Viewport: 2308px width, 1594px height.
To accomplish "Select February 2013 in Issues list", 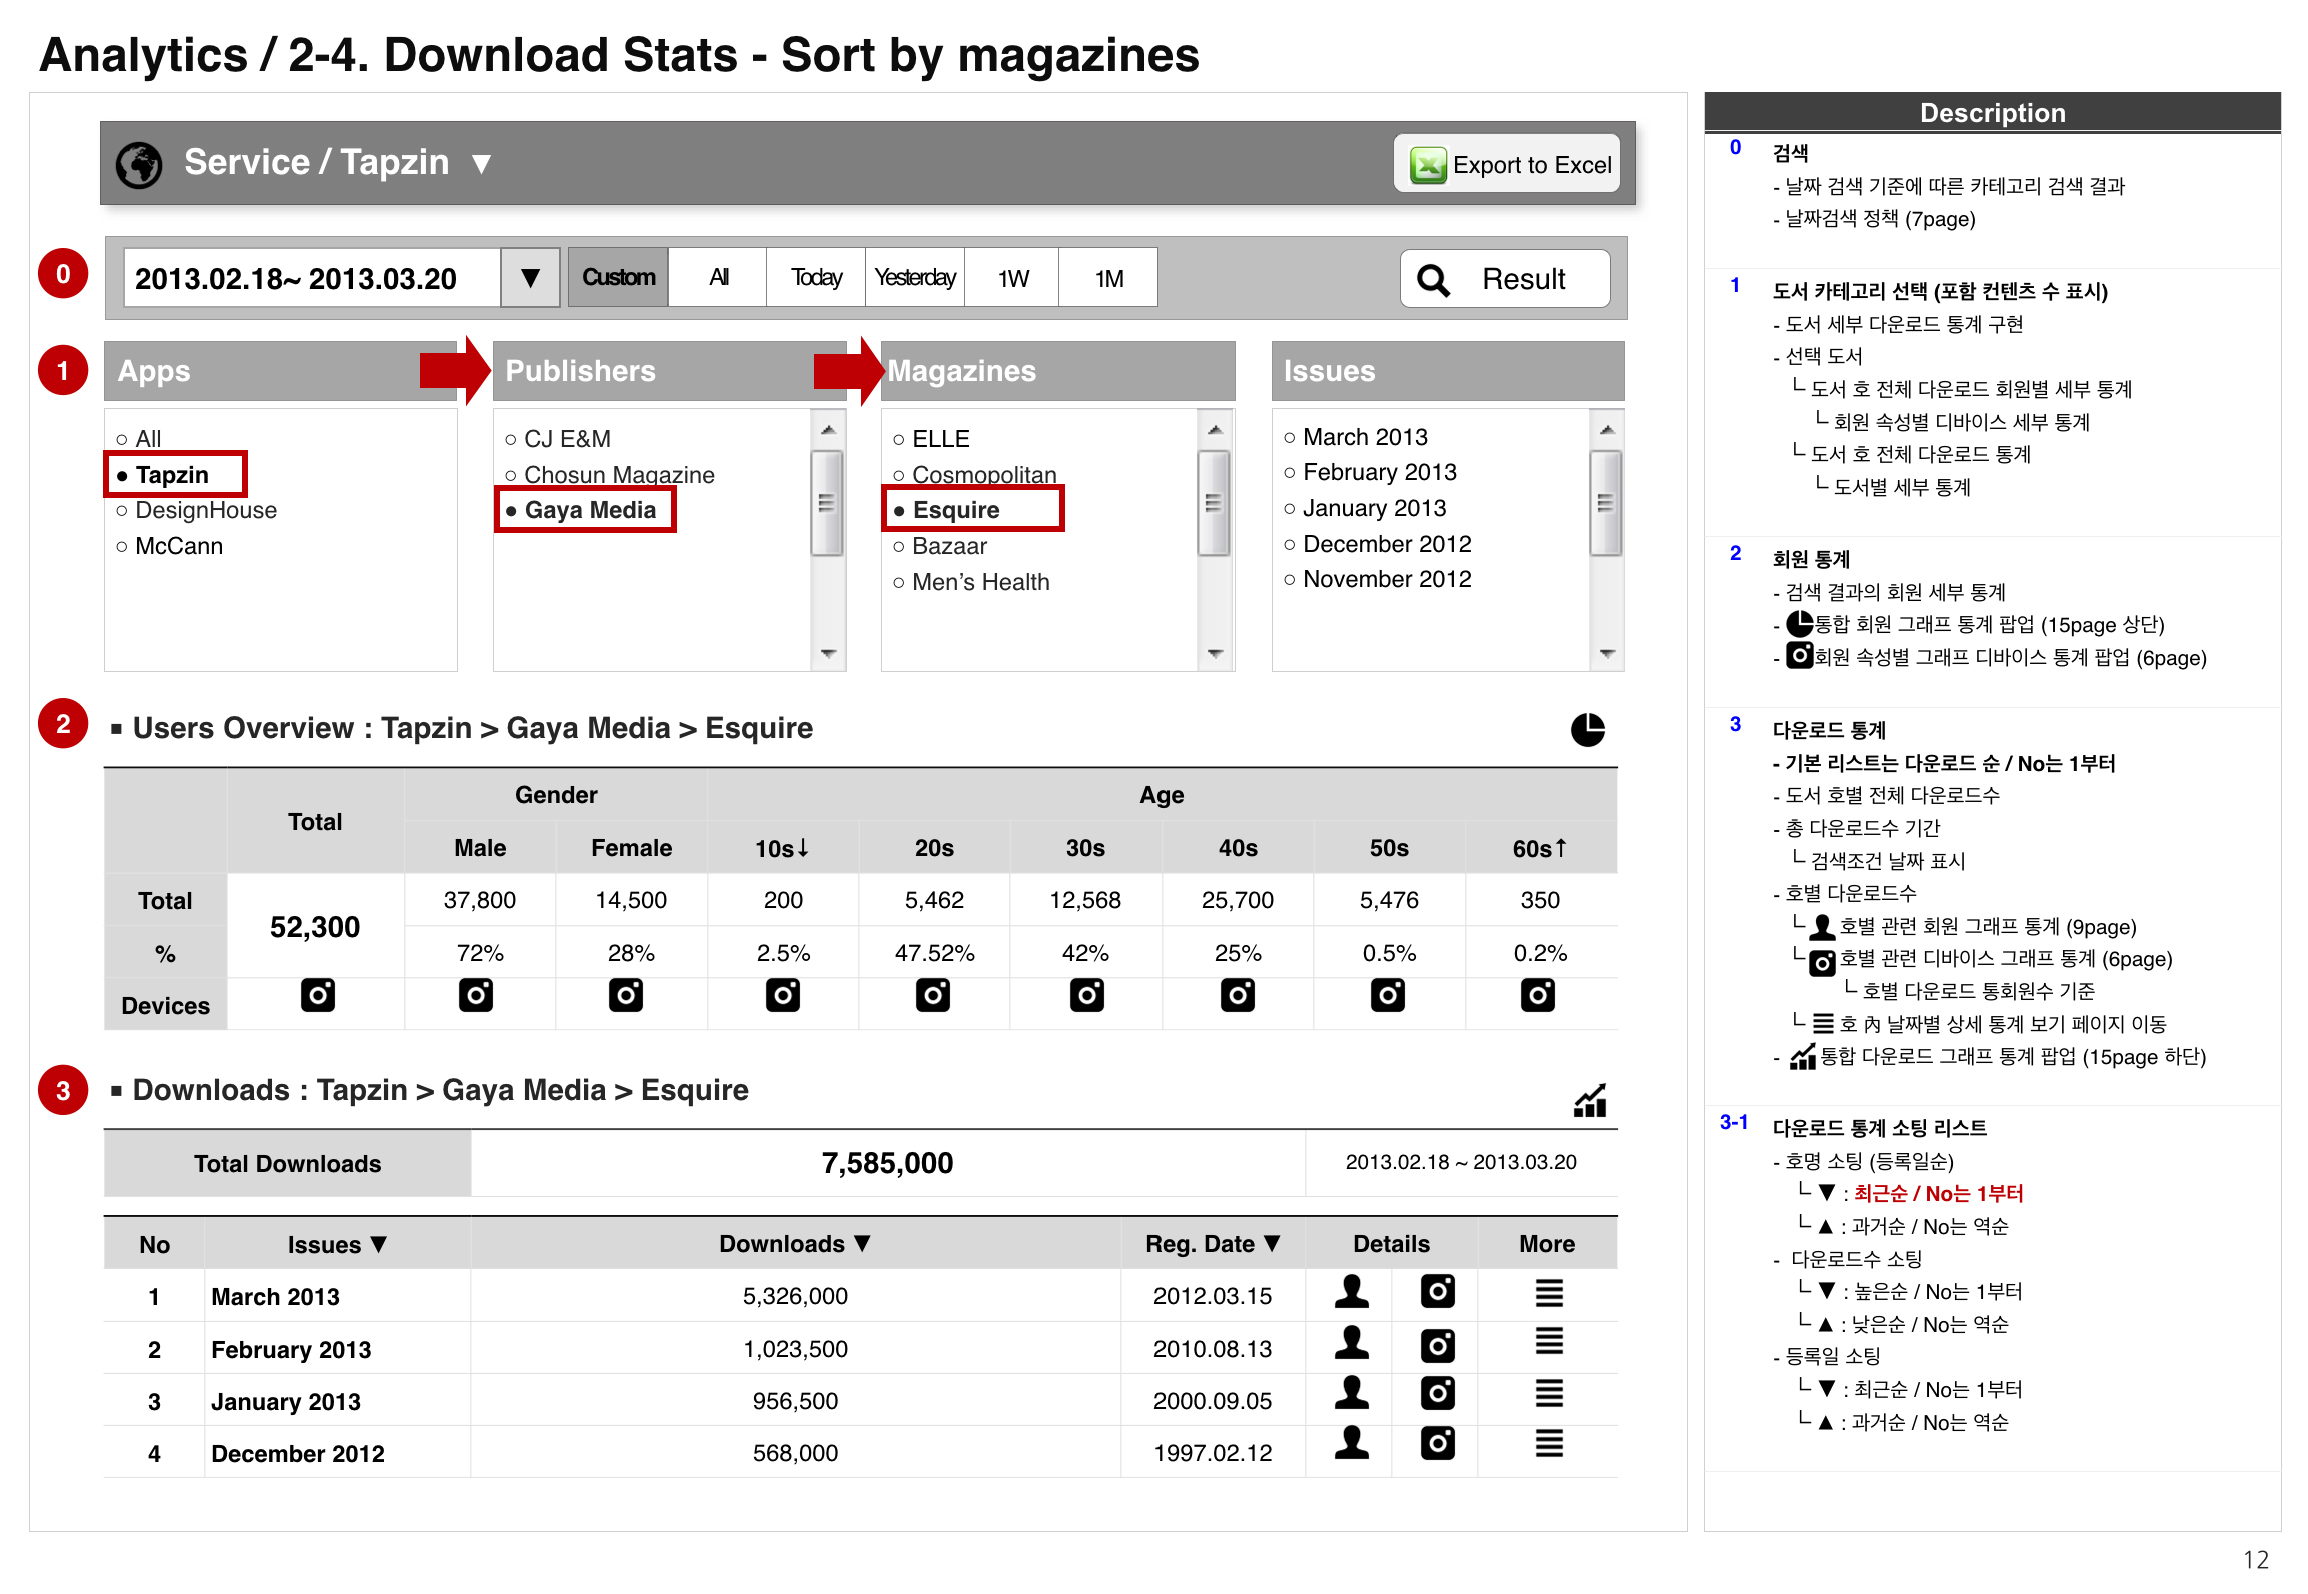I will (1370, 472).
